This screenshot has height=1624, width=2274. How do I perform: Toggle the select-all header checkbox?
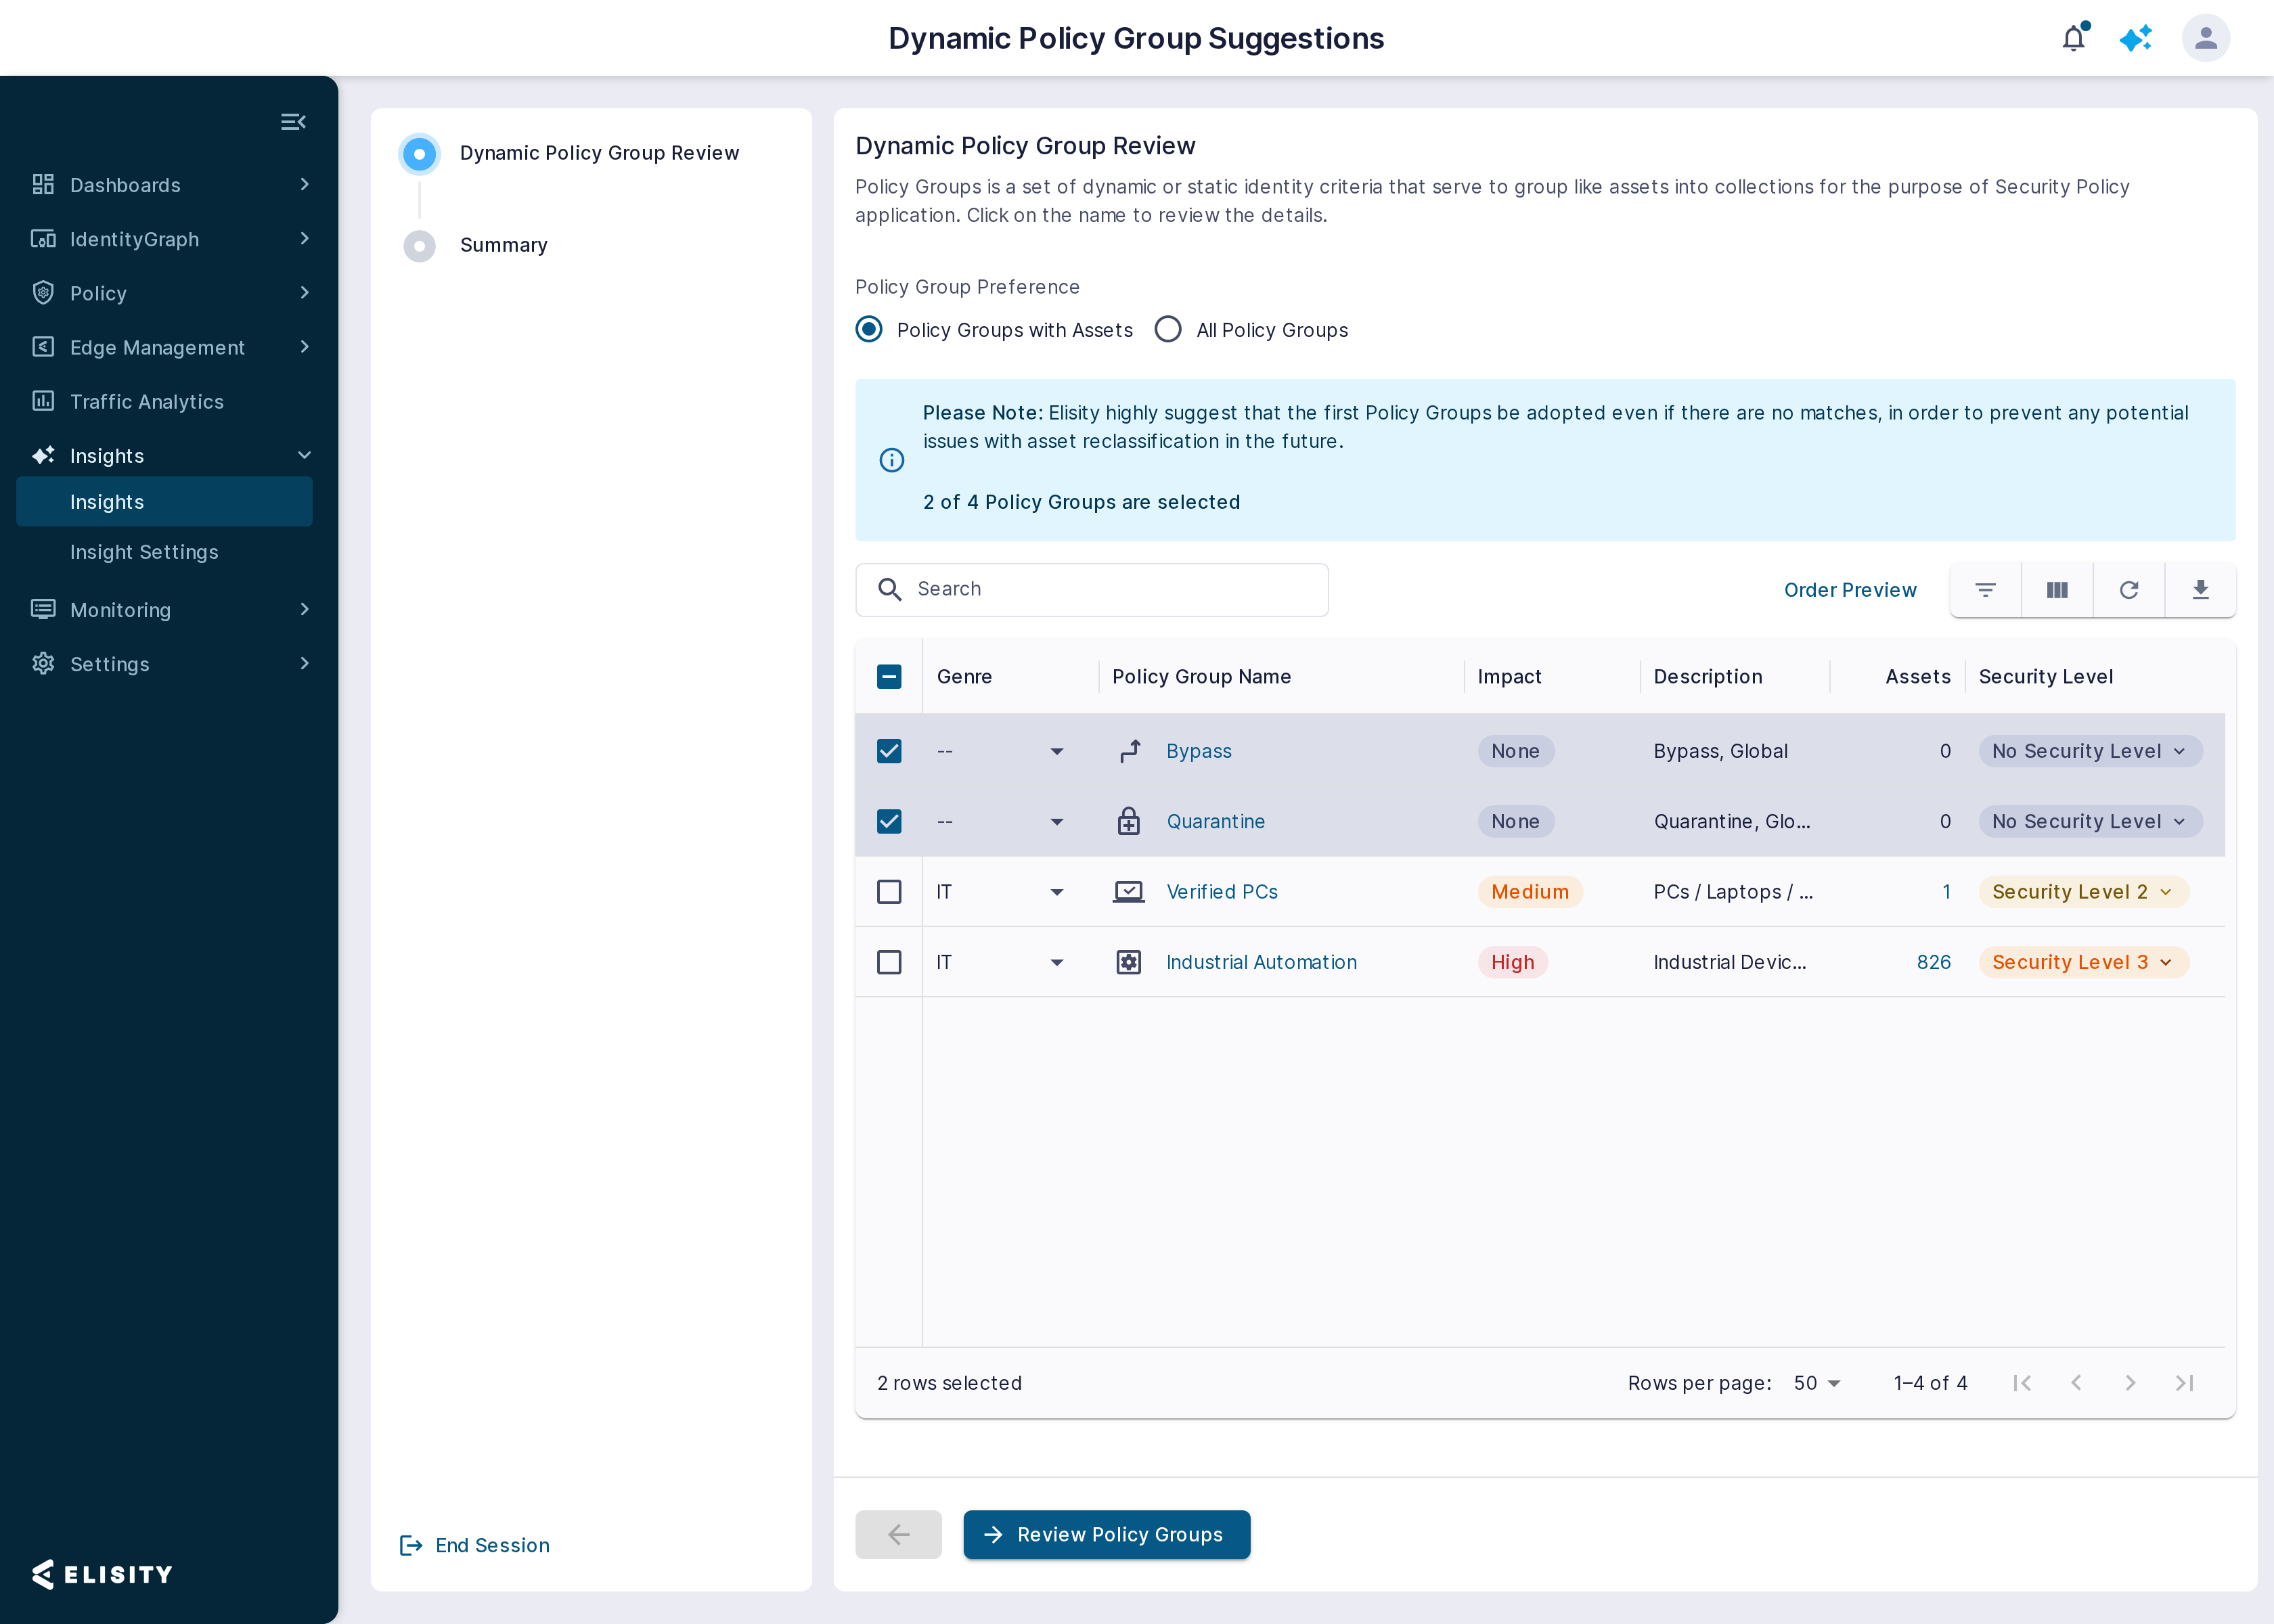coord(889,677)
